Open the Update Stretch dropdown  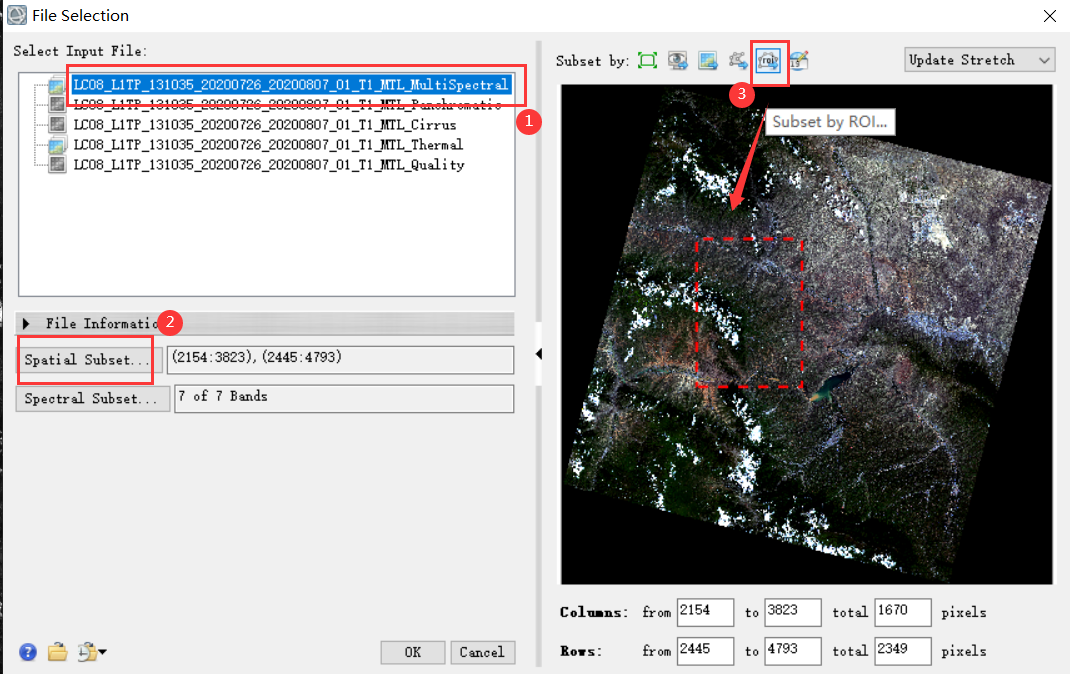[979, 60]
